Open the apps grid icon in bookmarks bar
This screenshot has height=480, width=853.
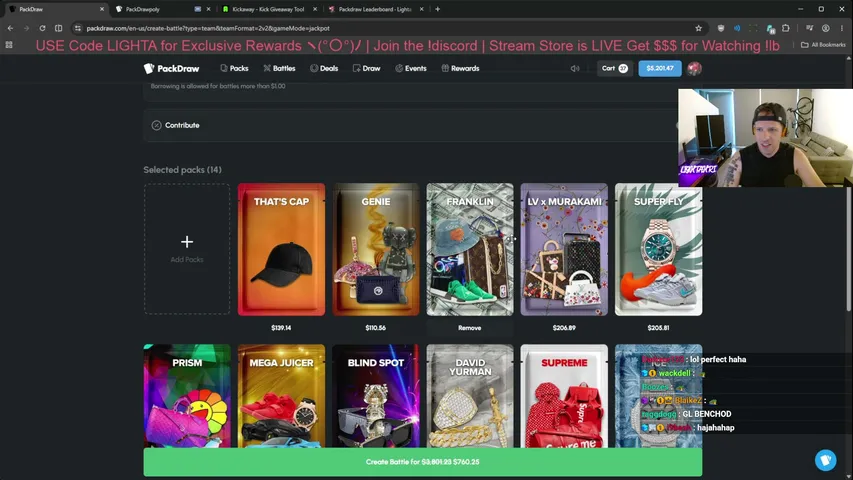[9, 45]
